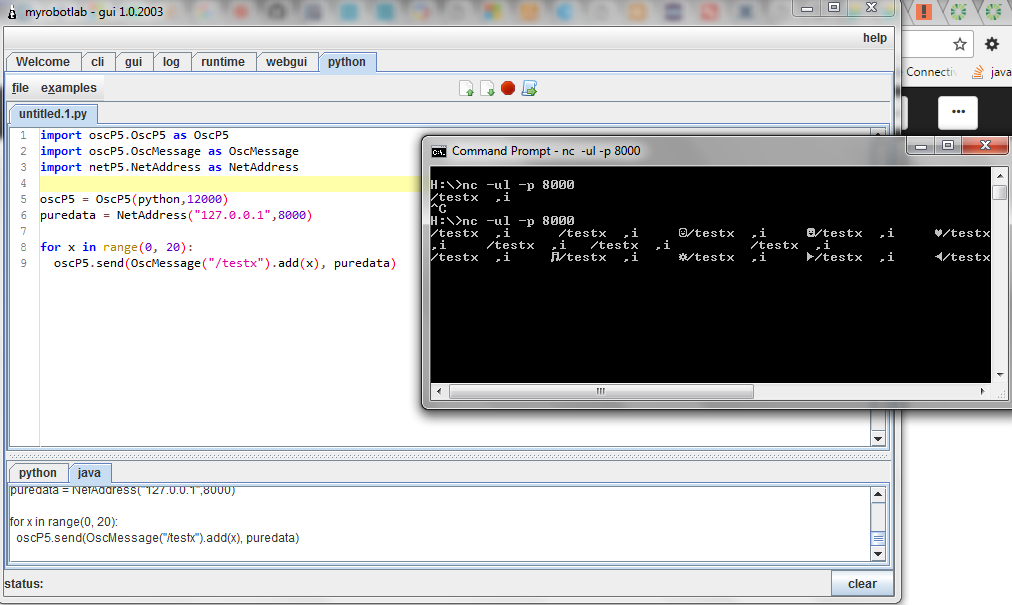Switch to the webgui tab
Screen dimensions: 1012x605
(x=287, y=62)
